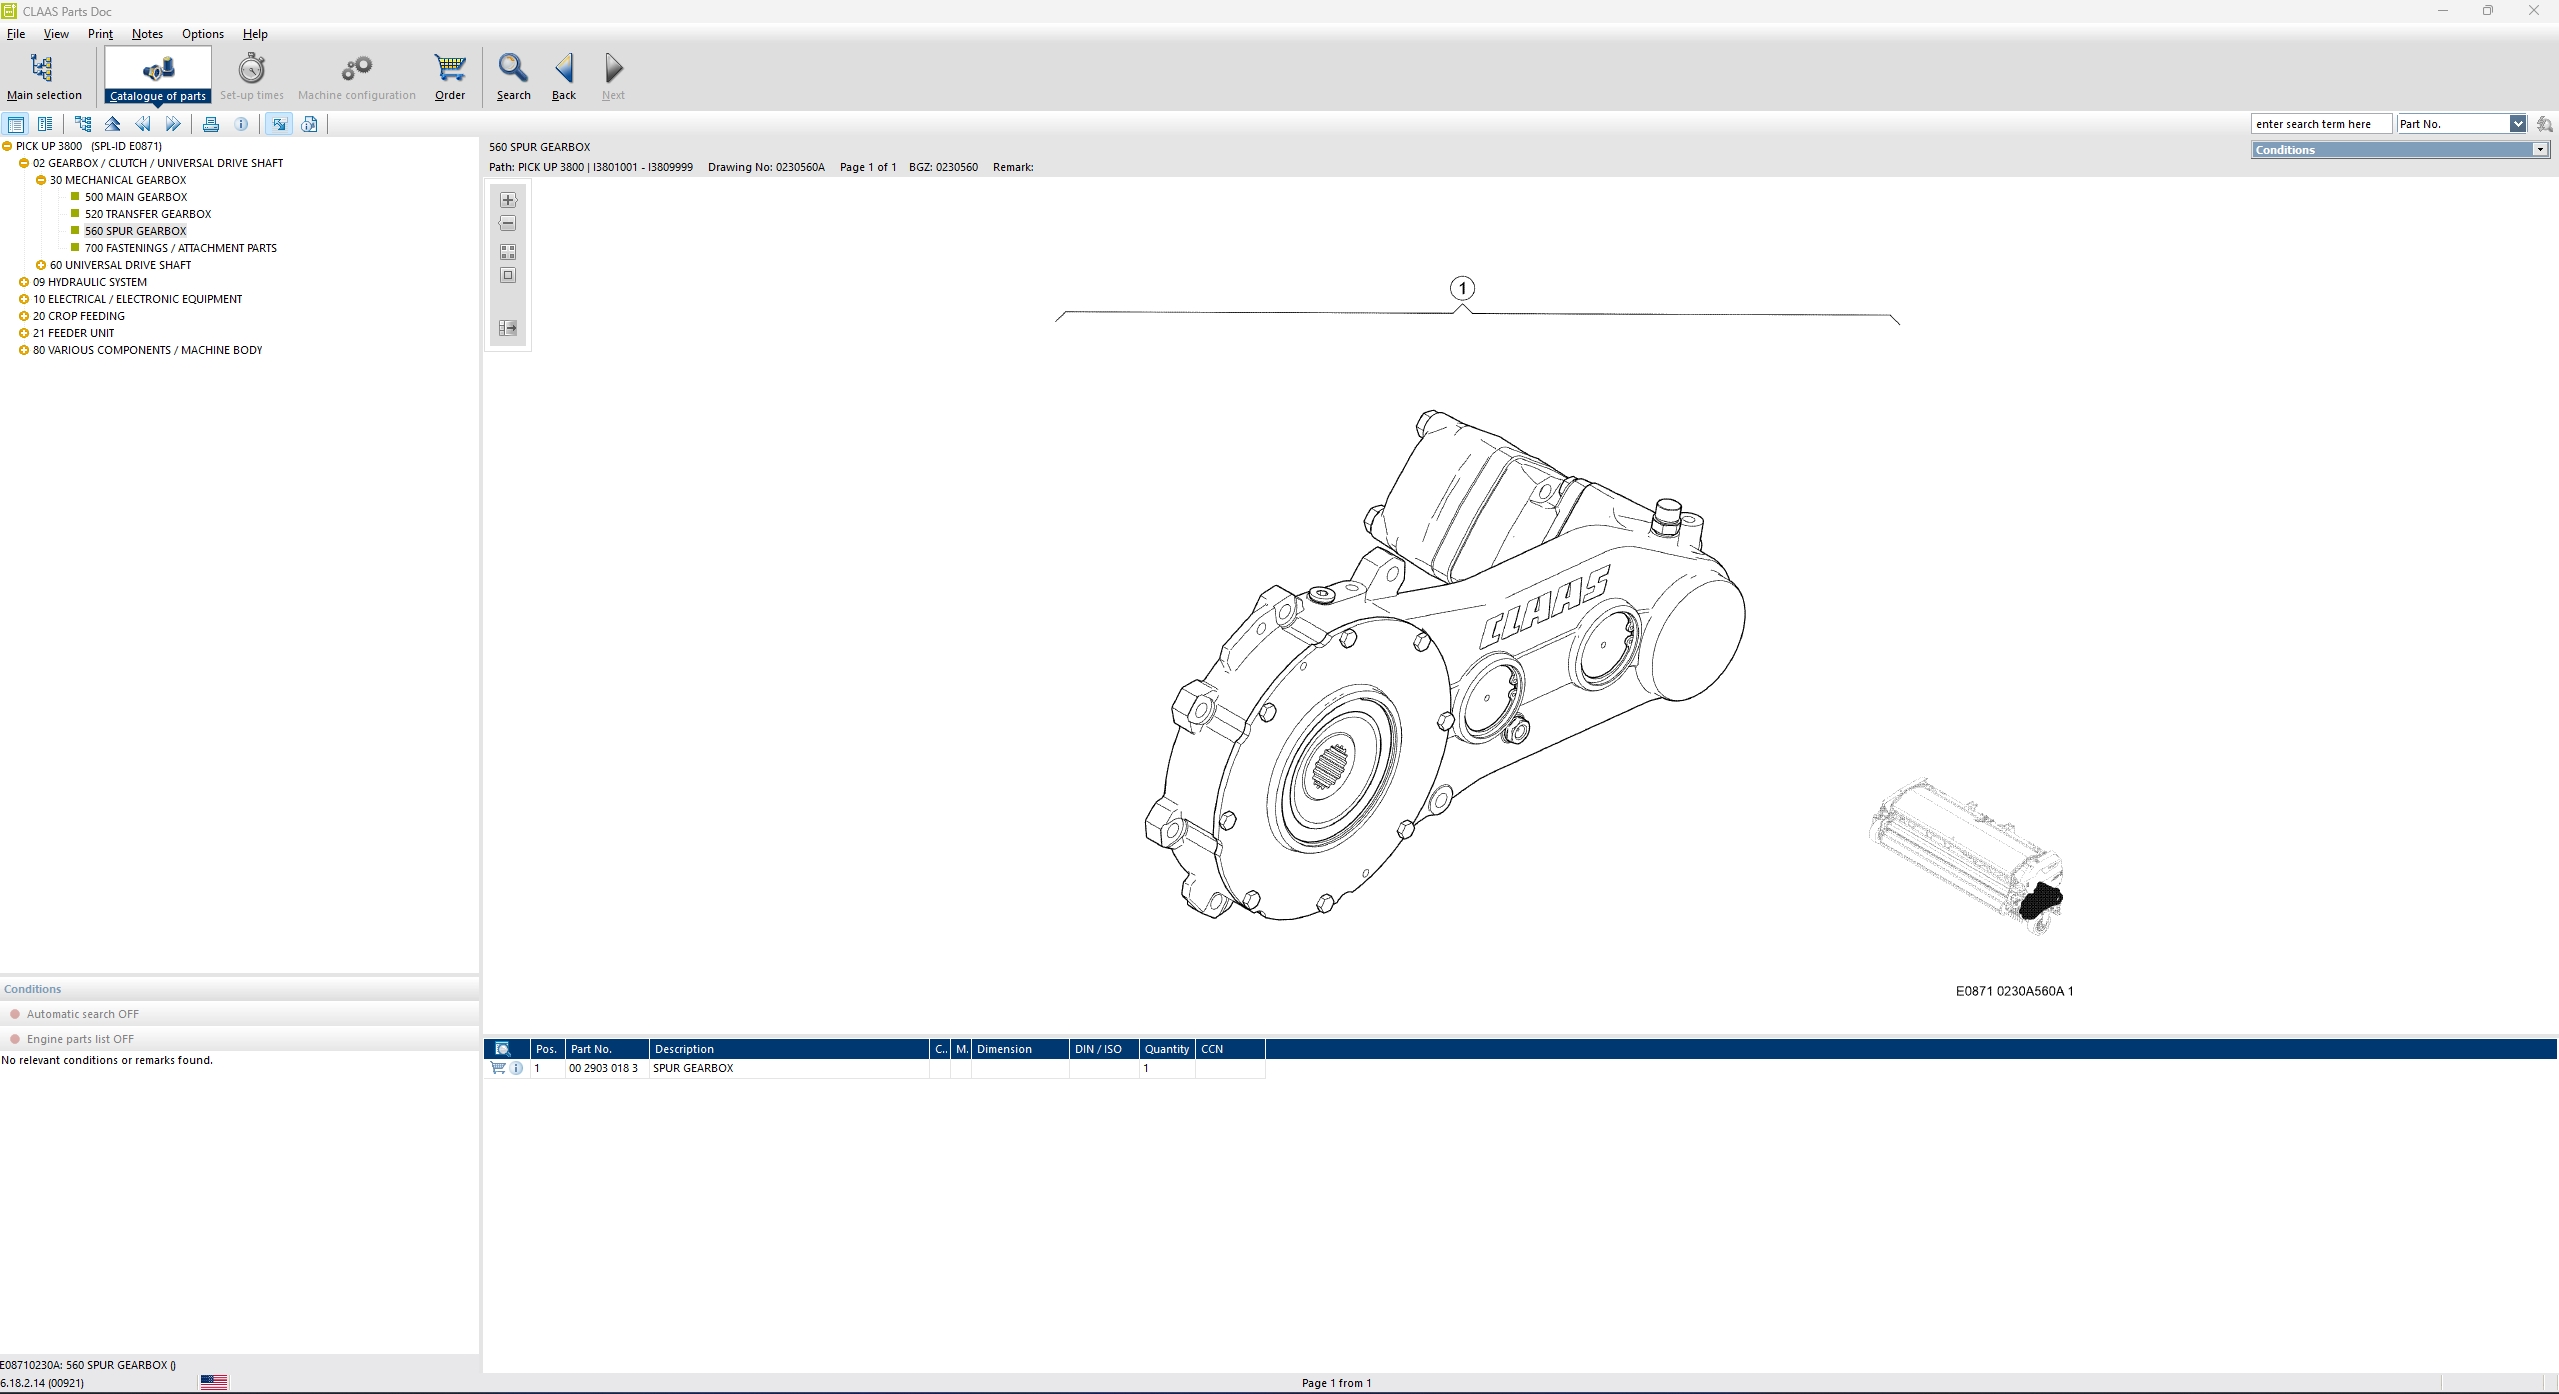Click the search reset icon beside Part No.
Screen dimensions: 2559x1394
pos(2544,124)
